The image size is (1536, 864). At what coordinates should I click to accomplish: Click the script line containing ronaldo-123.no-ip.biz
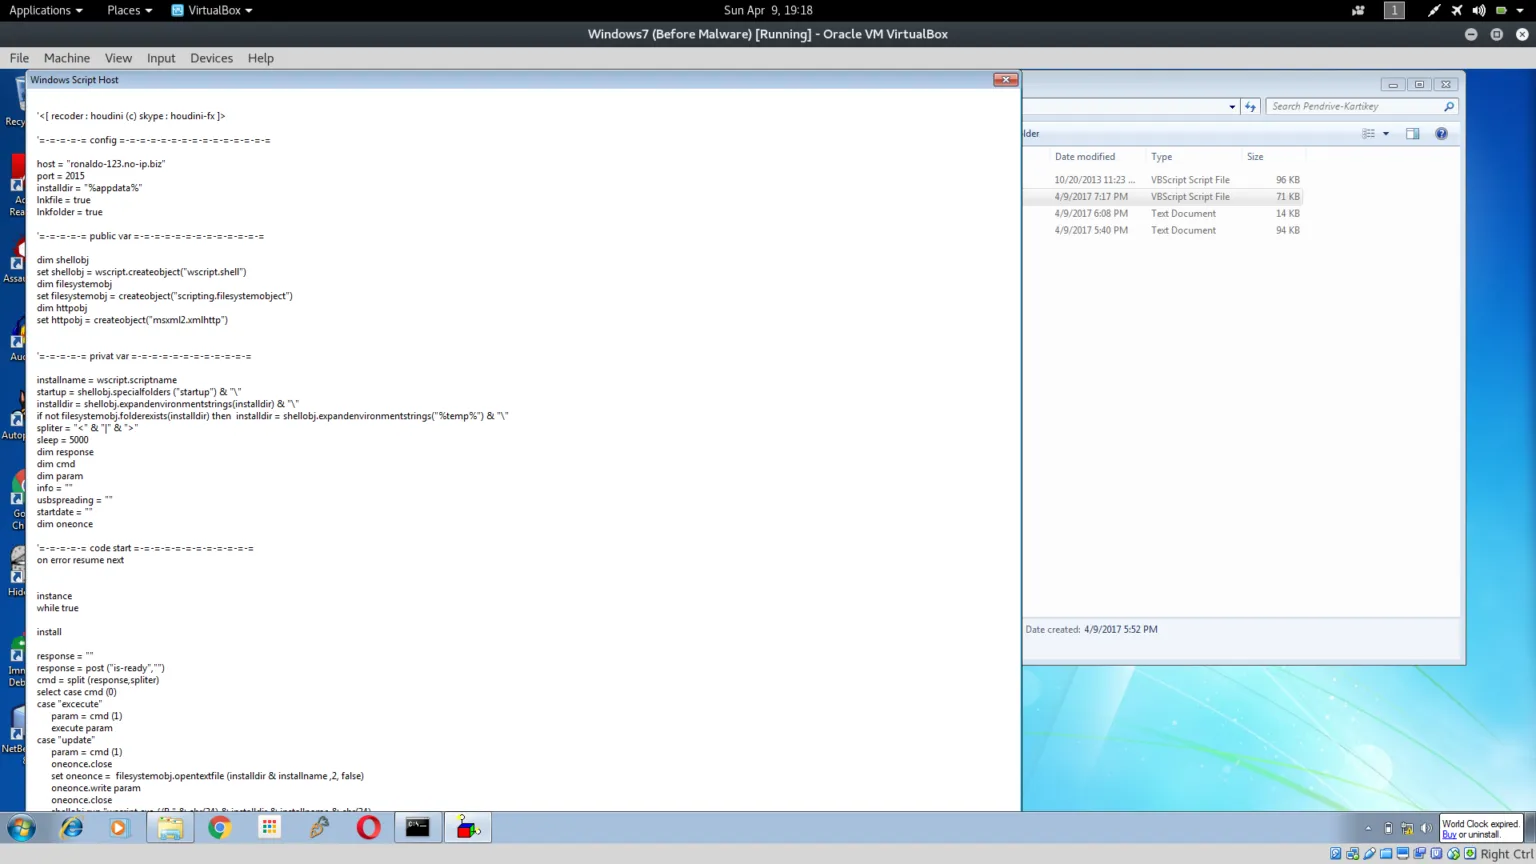pos(101,164)
